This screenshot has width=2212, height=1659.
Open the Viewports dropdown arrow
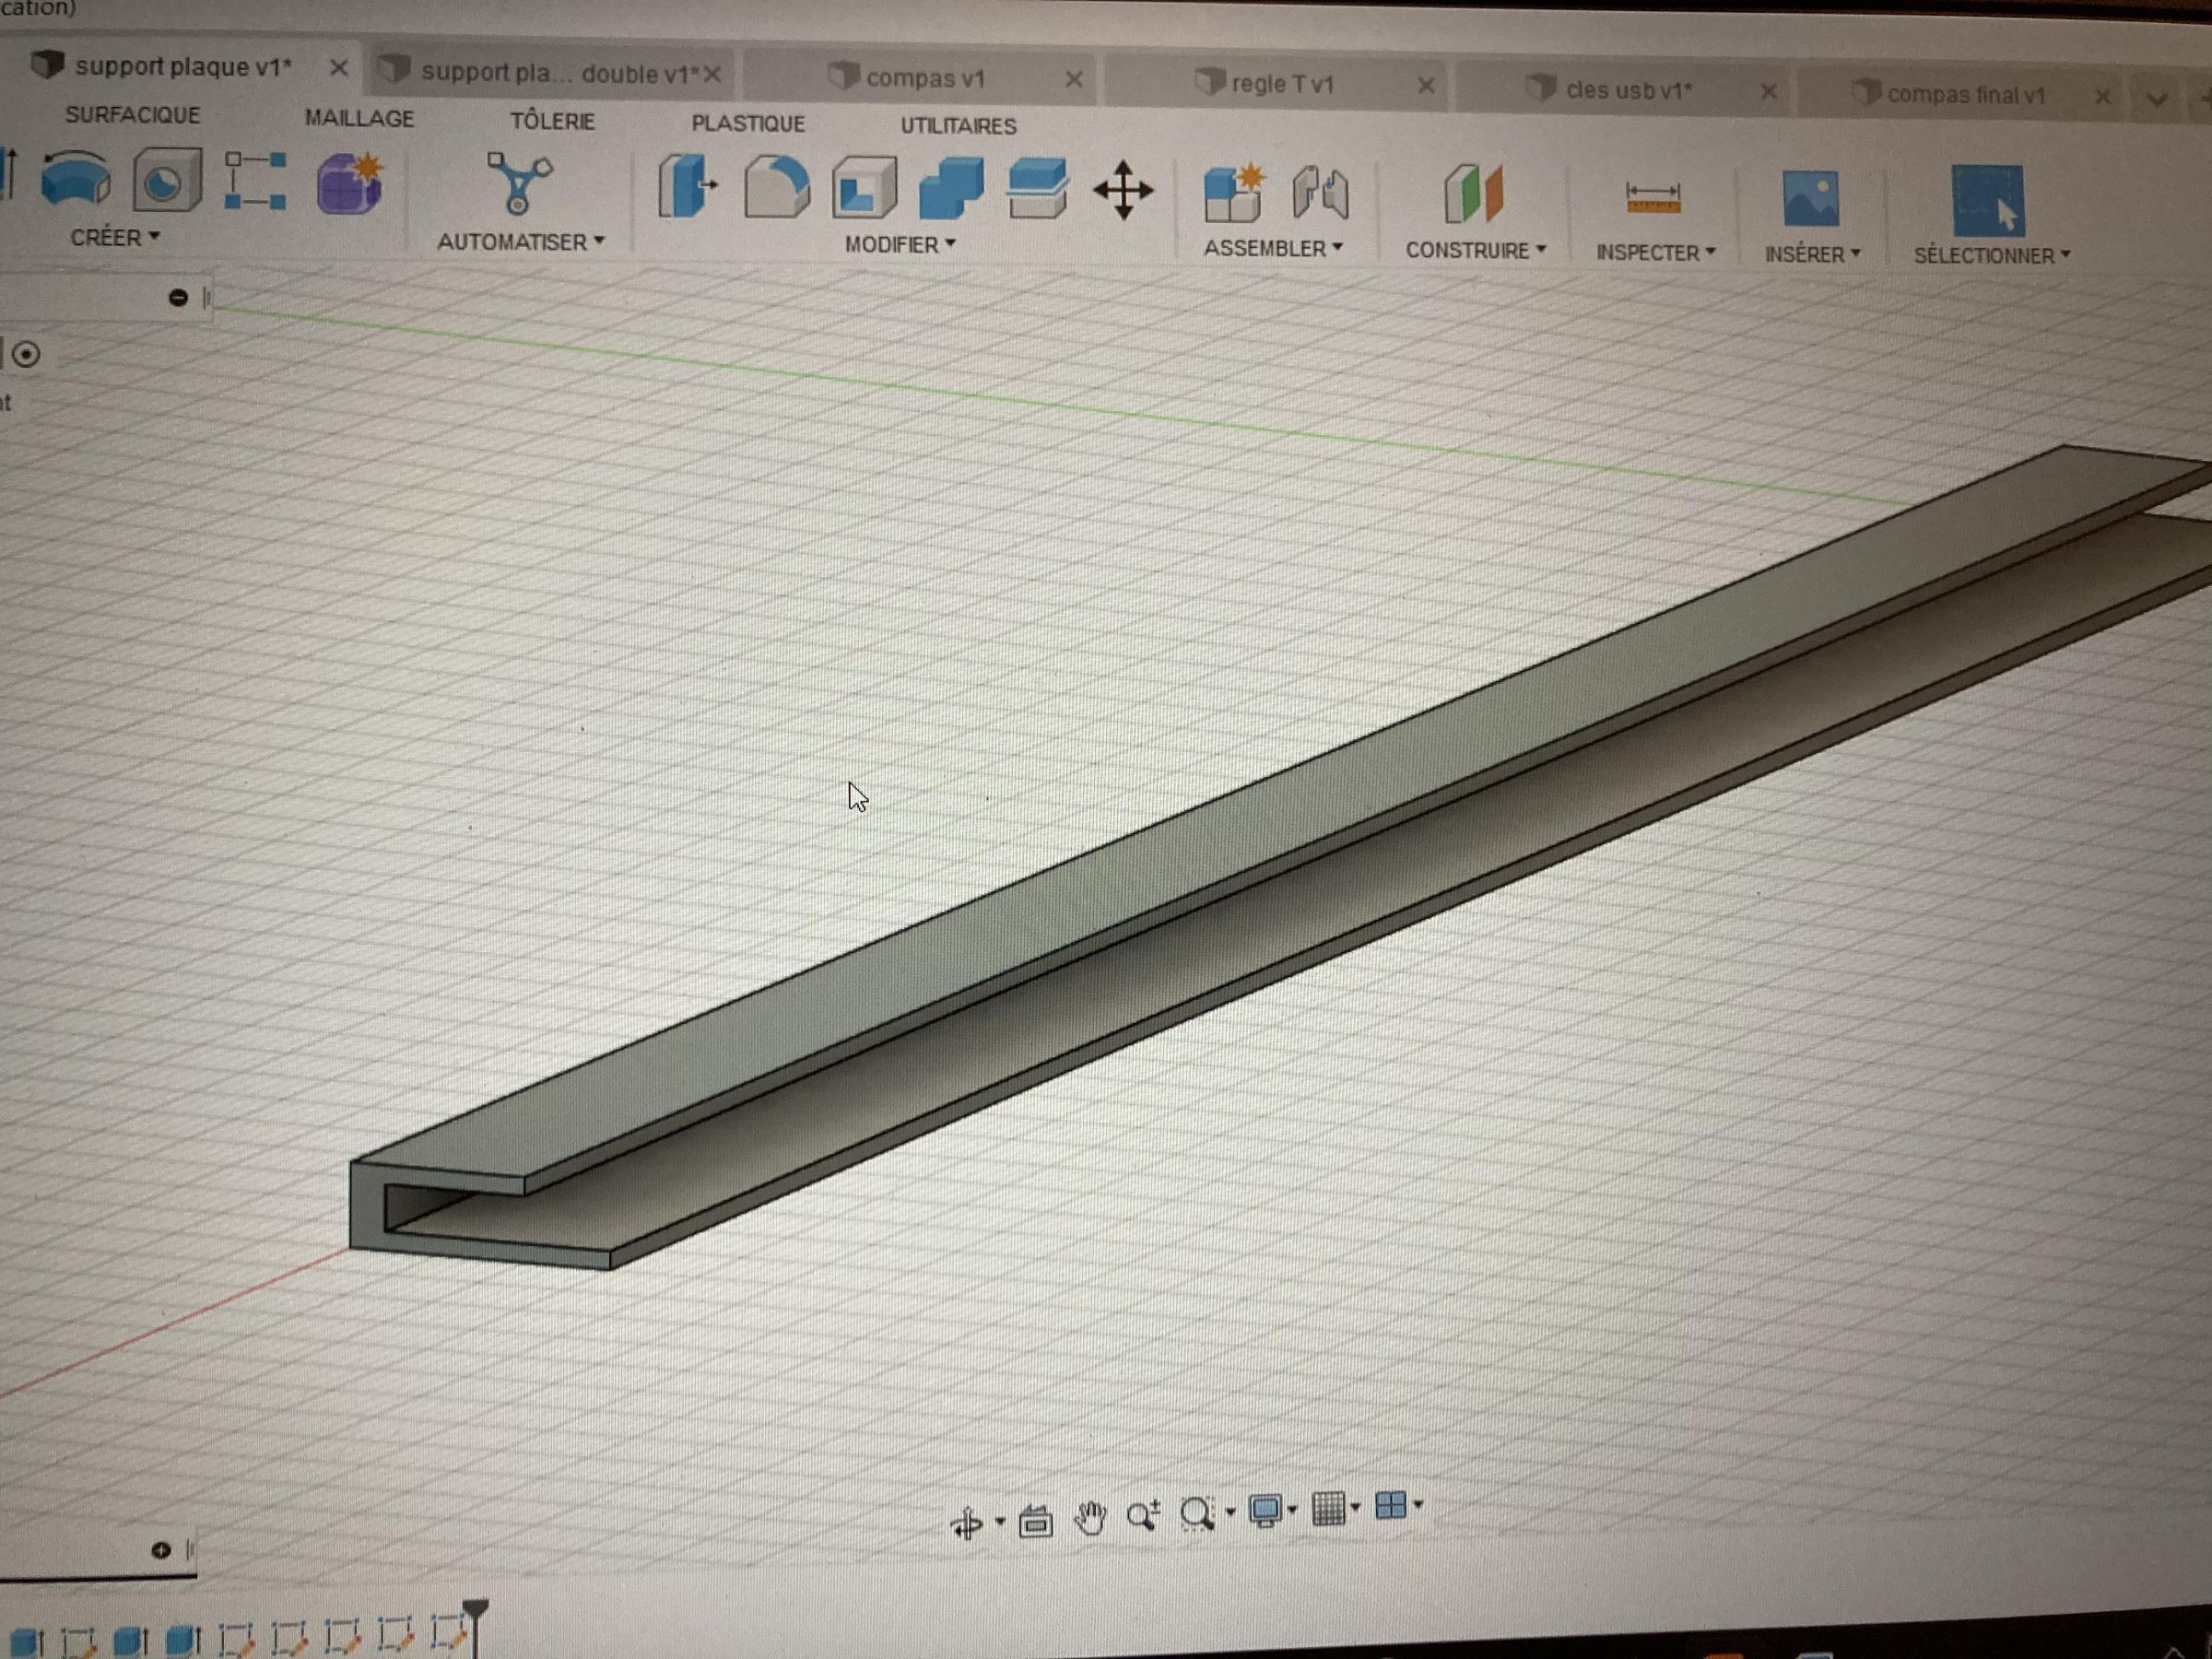1418,1504
